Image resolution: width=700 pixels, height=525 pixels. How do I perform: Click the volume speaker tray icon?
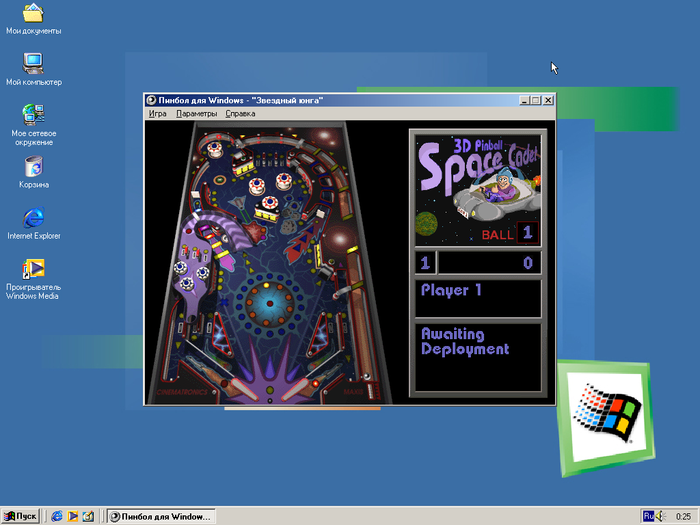click(660, 517)
